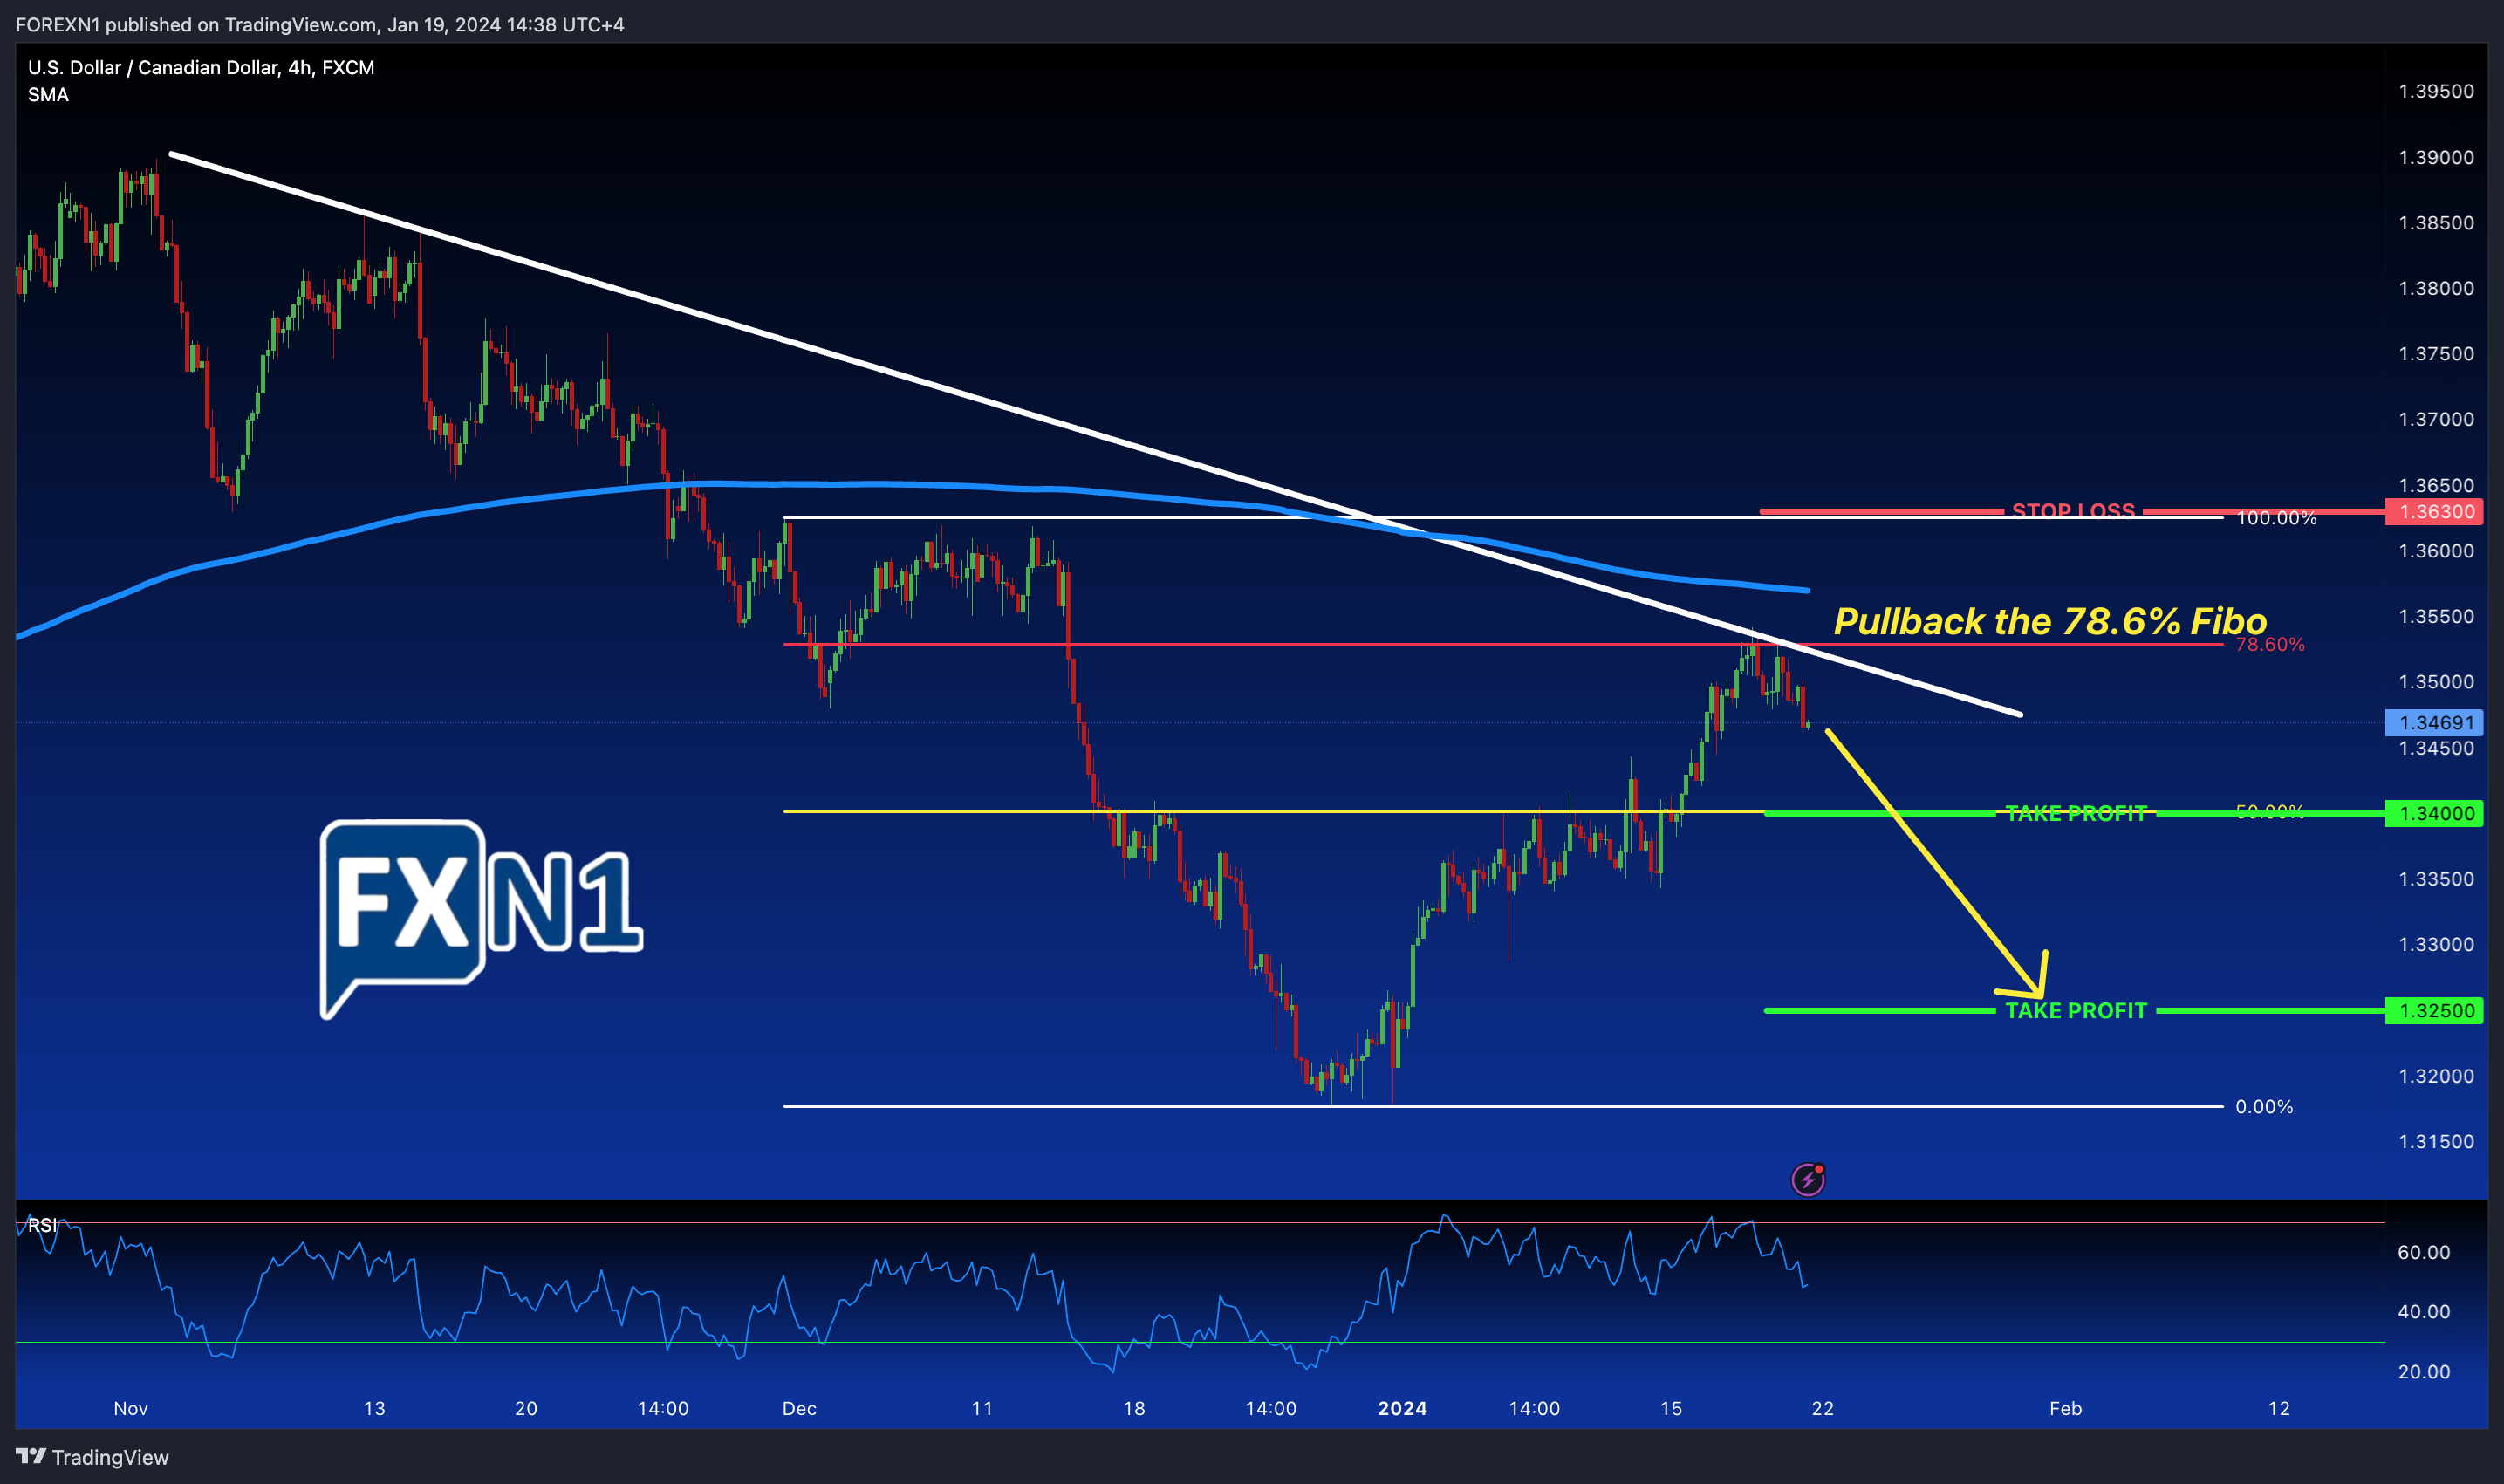Click the 1.35500 price axis value

2436,616
